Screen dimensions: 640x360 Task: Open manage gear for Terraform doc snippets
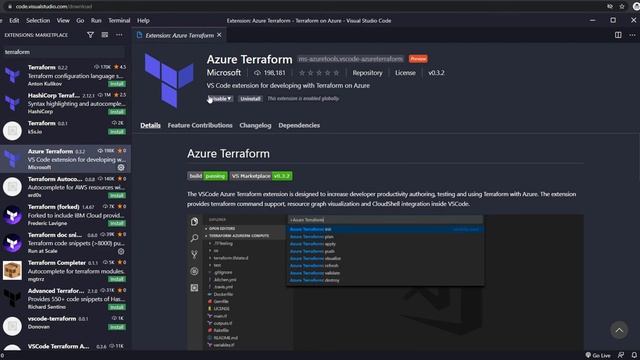[121, 251]
